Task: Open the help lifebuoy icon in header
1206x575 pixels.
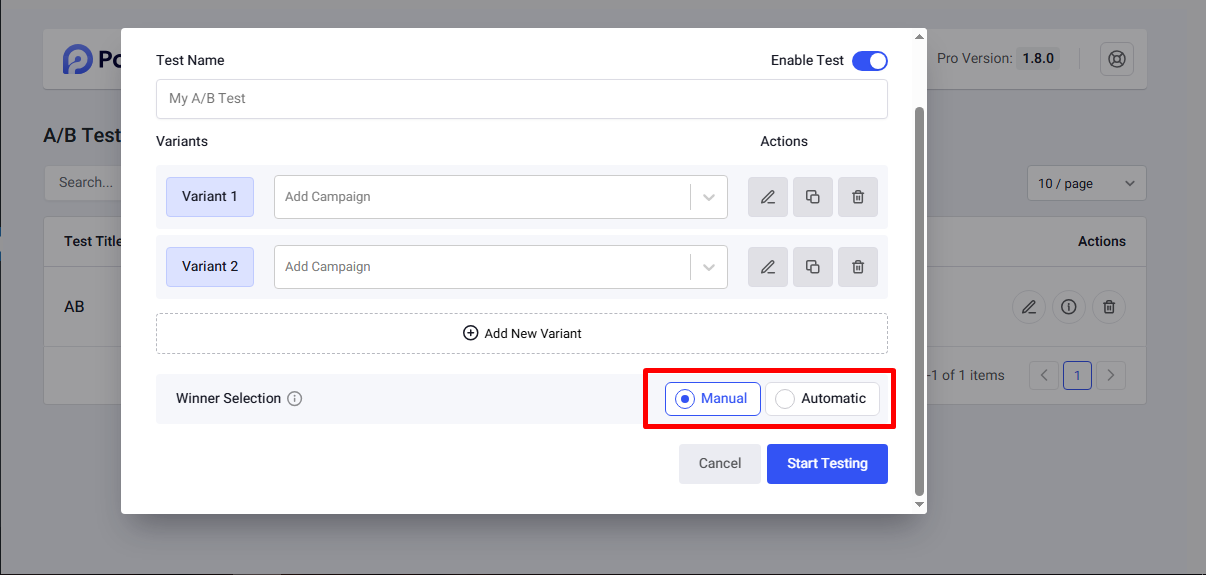Action: pyautogui.click(x=1117, y=59)
